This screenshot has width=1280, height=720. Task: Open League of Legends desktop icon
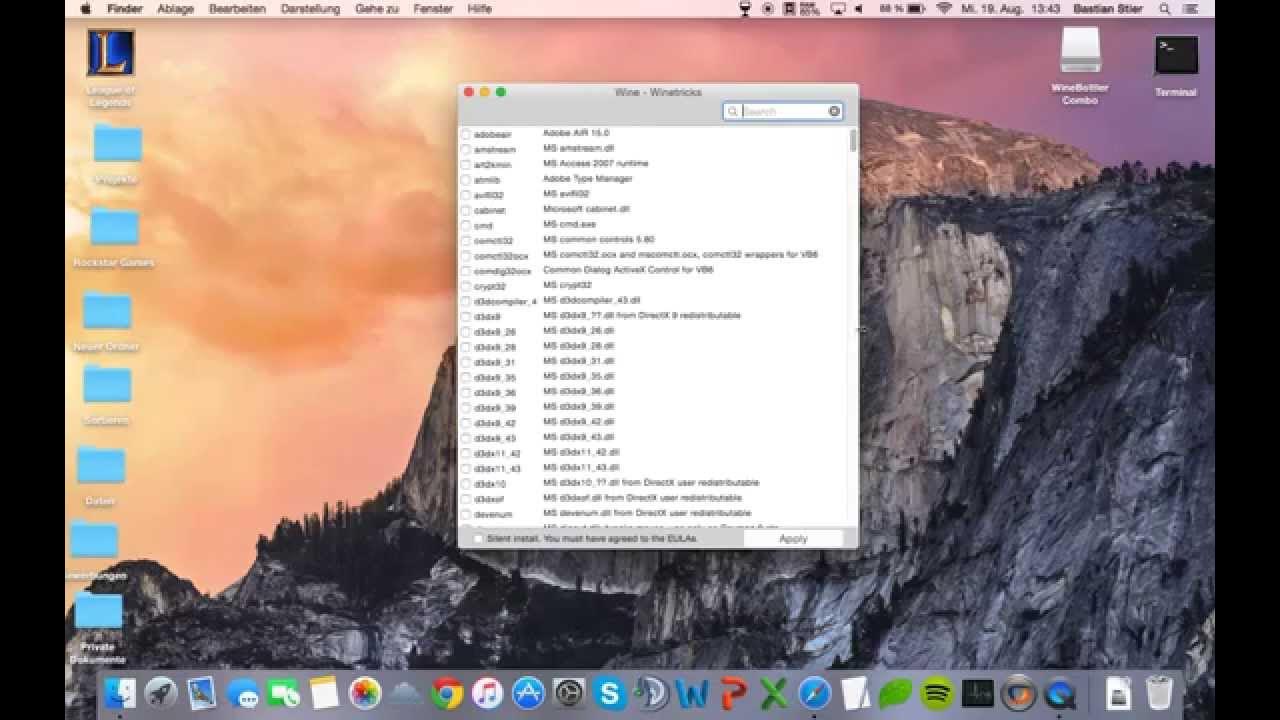pyautogui.click(x=110, y=53)
